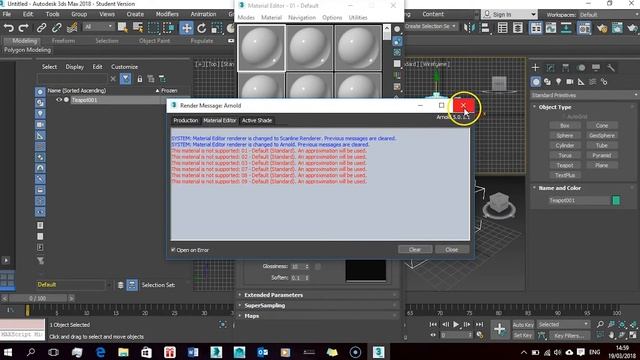Viewport: 640px width, 360px height.
Task: Open the Schematic View icon
Action: point(567,28)
